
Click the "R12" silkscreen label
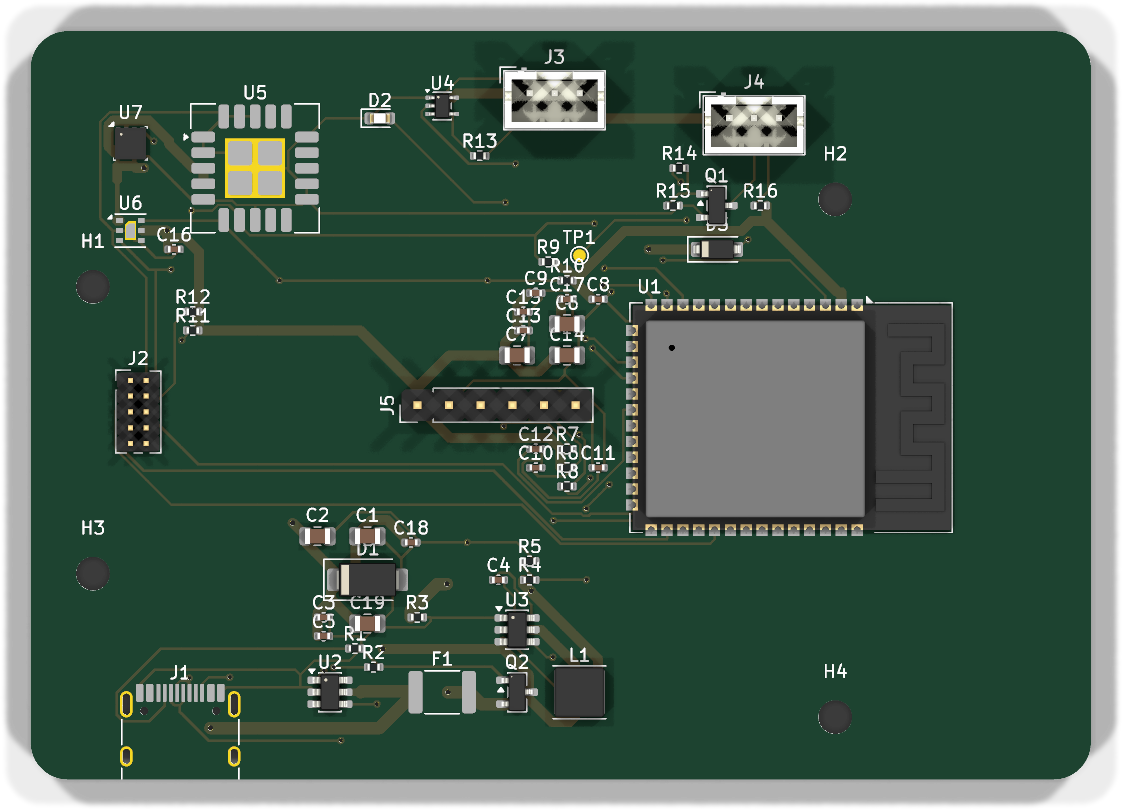click(192, 296)
